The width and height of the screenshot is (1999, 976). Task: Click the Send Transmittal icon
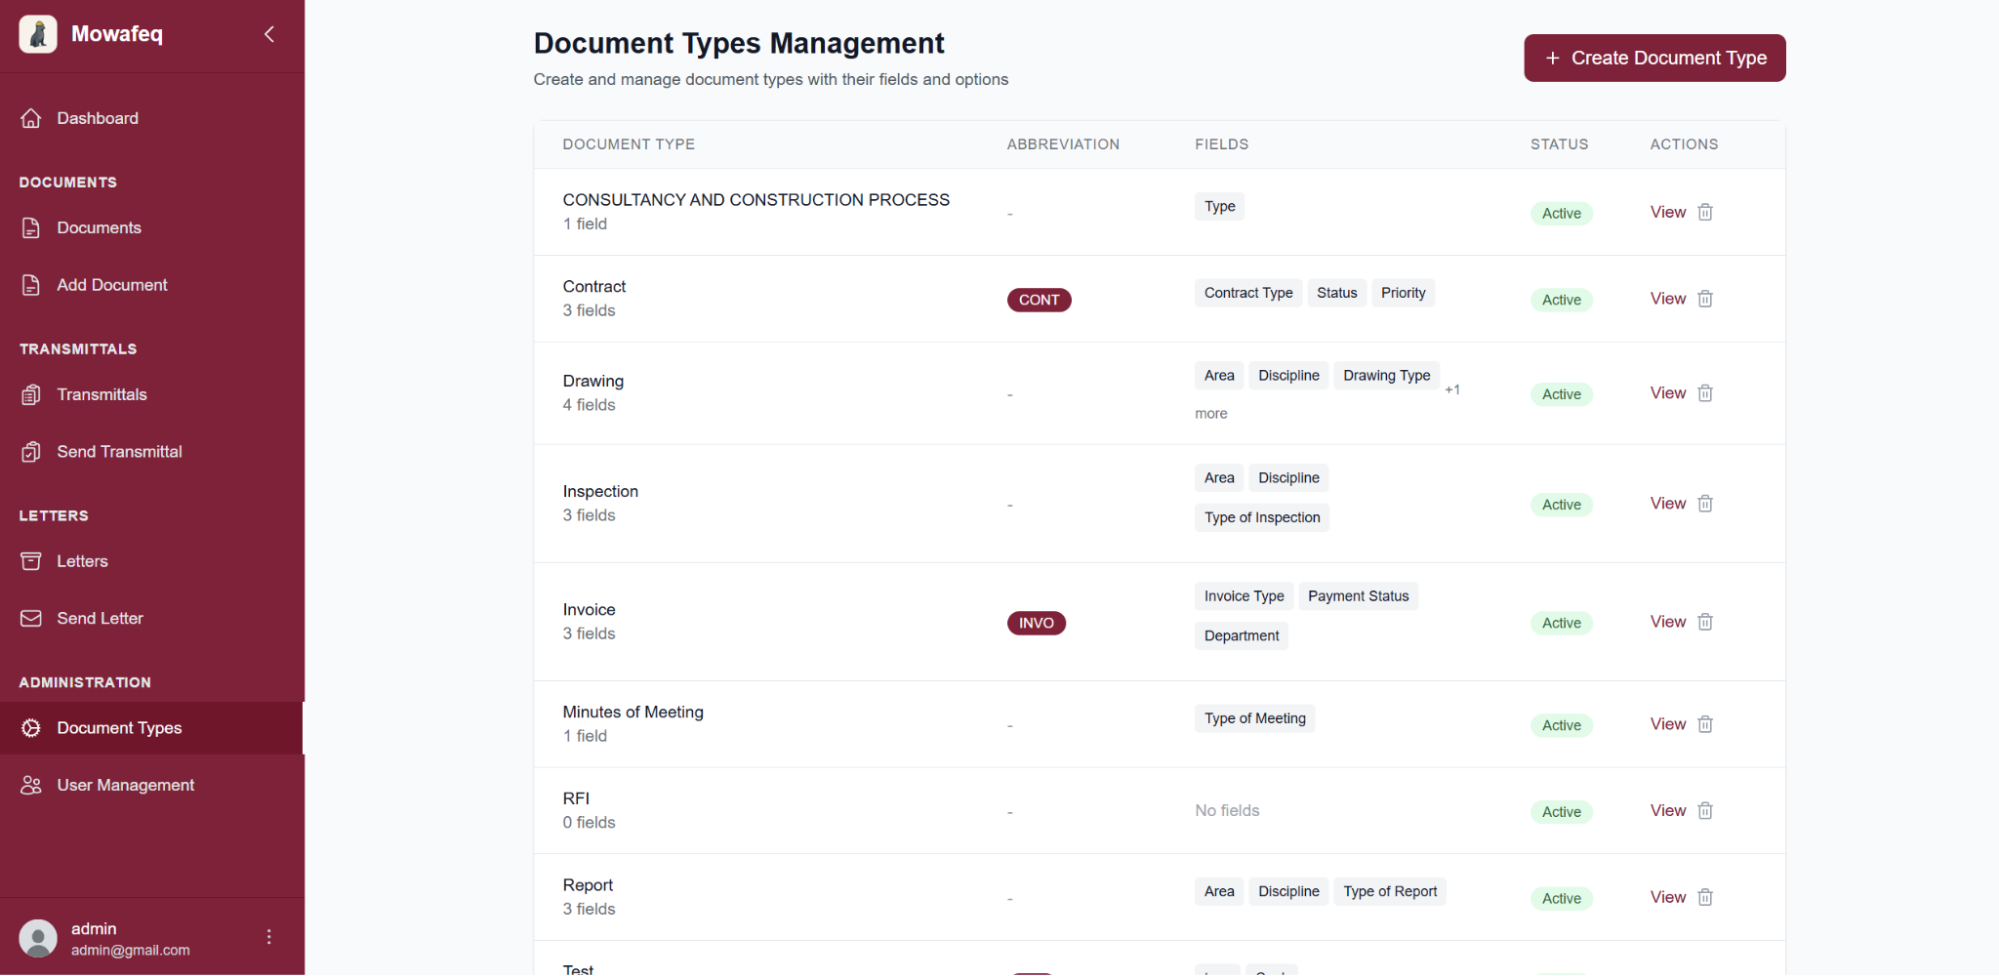click(31, 452)
